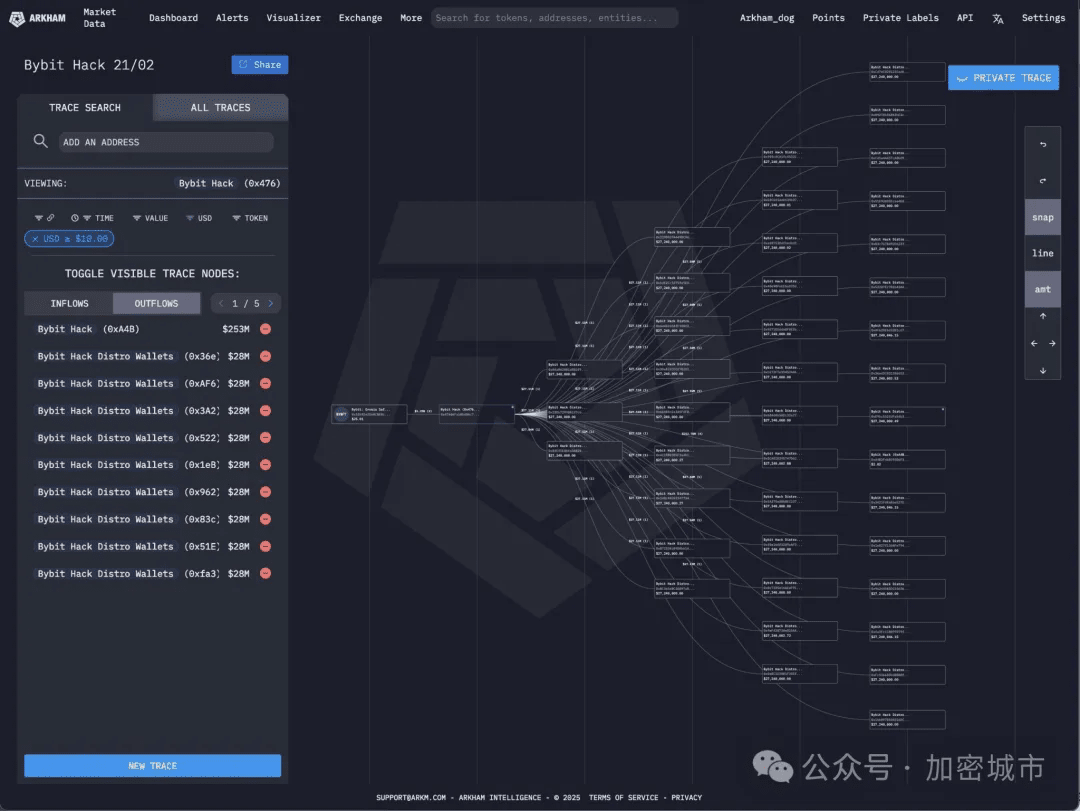
Task: Hide Distro Wallets 0xAF6 node
Action: [x=265, y=383]
